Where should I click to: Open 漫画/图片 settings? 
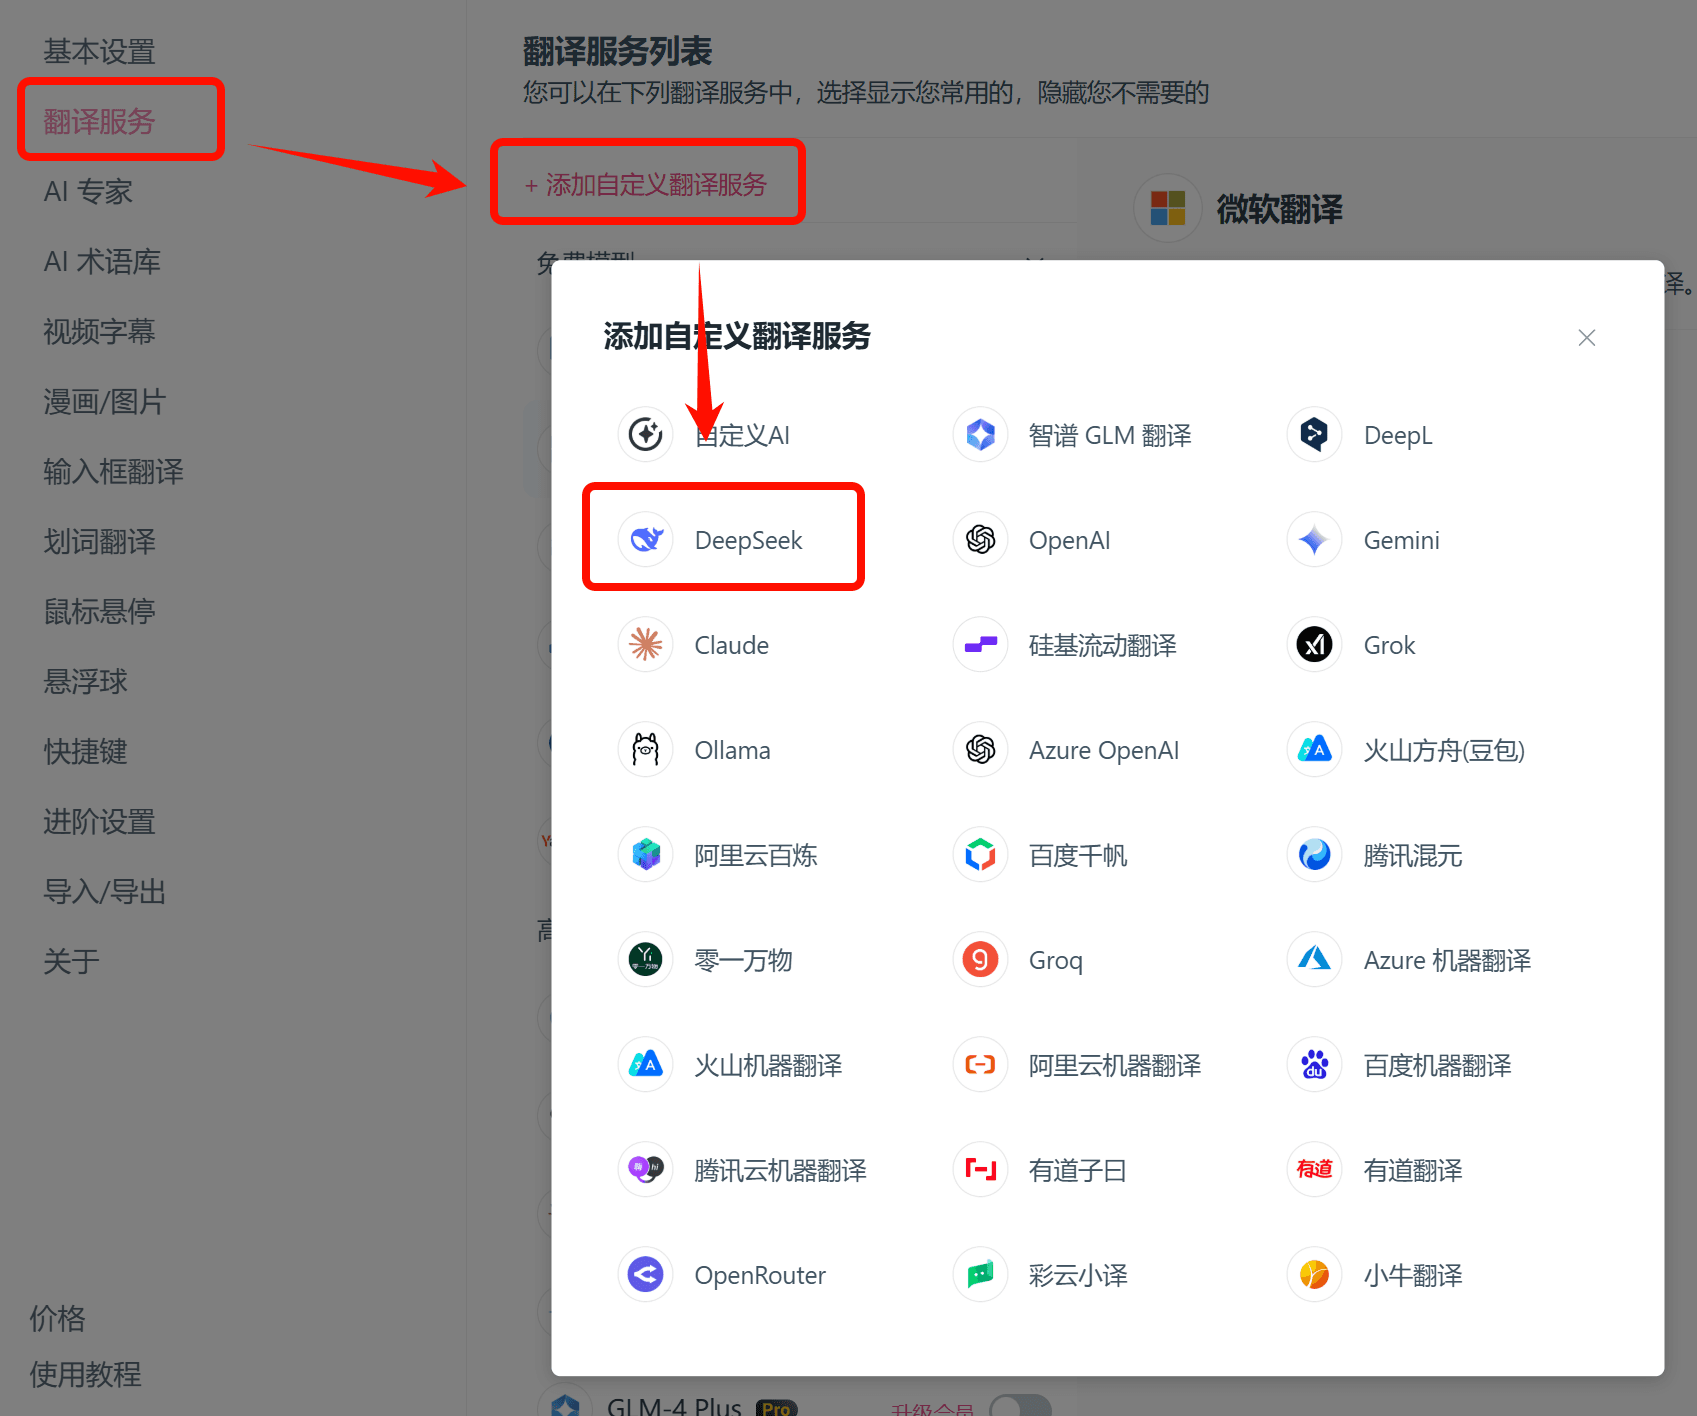point(104,402)
